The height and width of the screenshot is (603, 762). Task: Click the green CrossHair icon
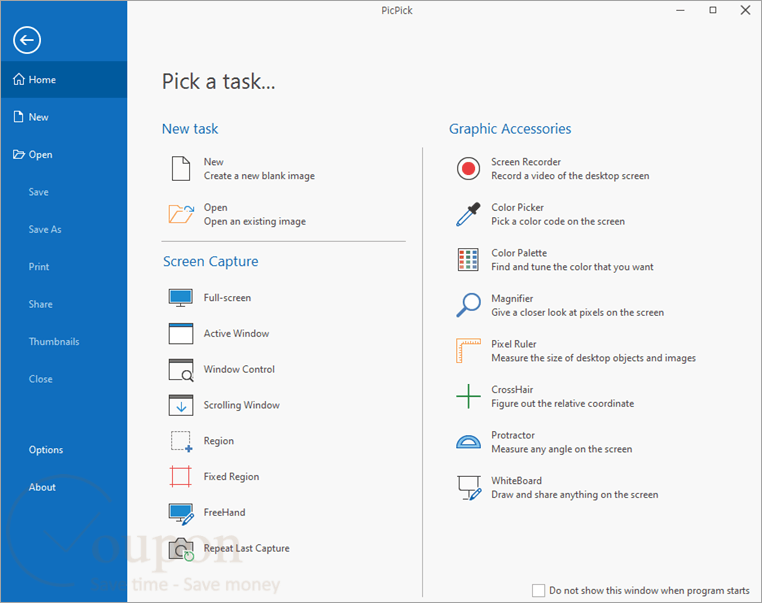468,396
